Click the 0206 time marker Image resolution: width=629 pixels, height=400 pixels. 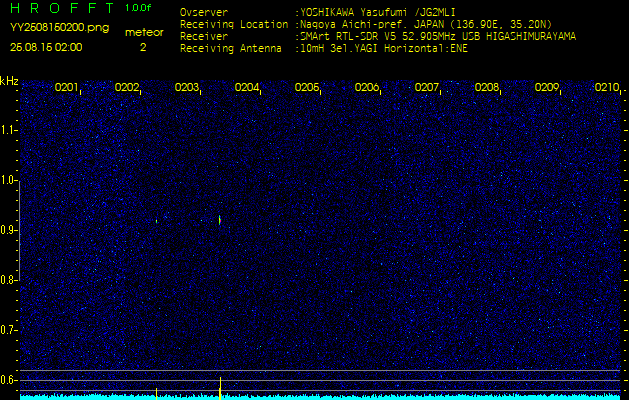(367, 87)
